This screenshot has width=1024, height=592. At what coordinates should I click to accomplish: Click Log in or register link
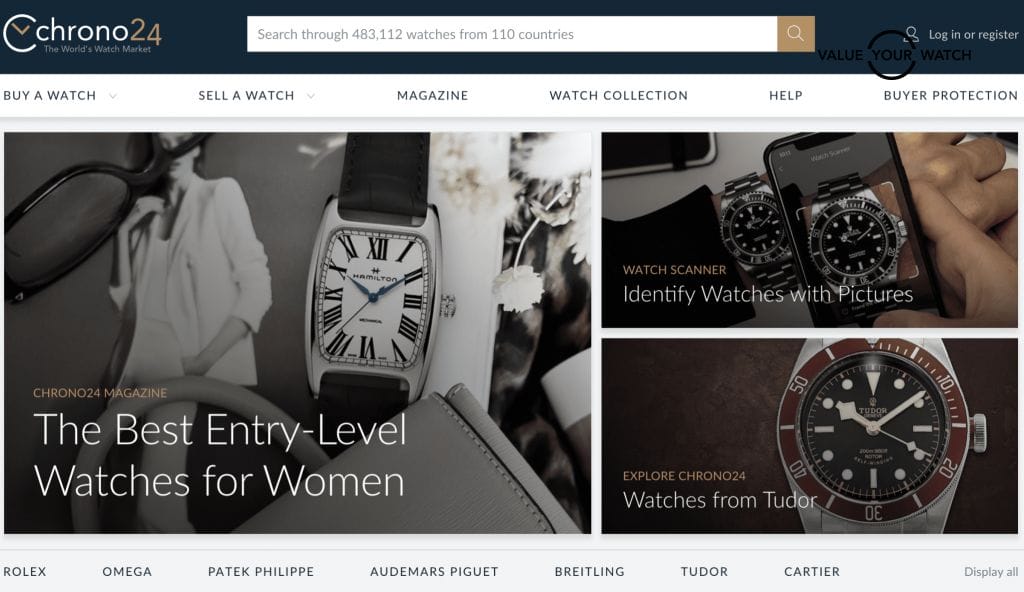(973, 35)
